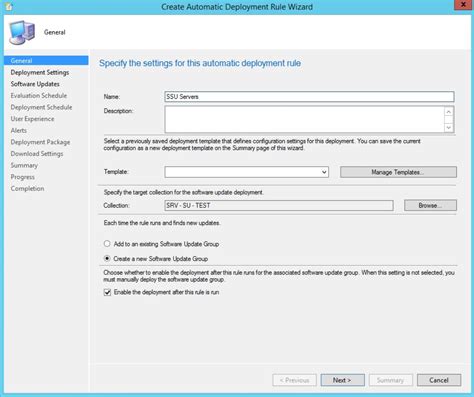Click into the Name text field
Image resolution: width=474 pixels, height=397 pixels.
tap(309, 97)
